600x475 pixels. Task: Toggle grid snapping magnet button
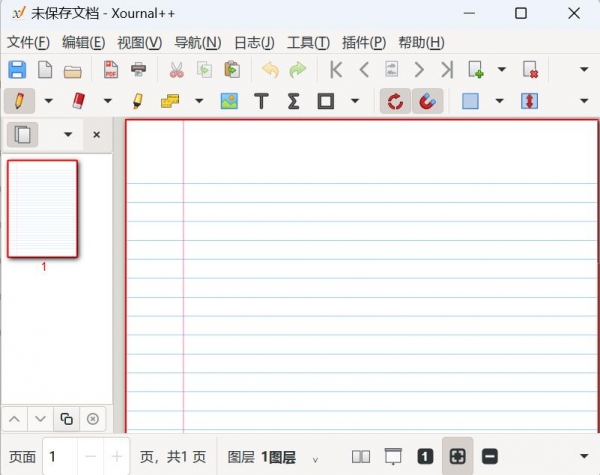(427, 101)
